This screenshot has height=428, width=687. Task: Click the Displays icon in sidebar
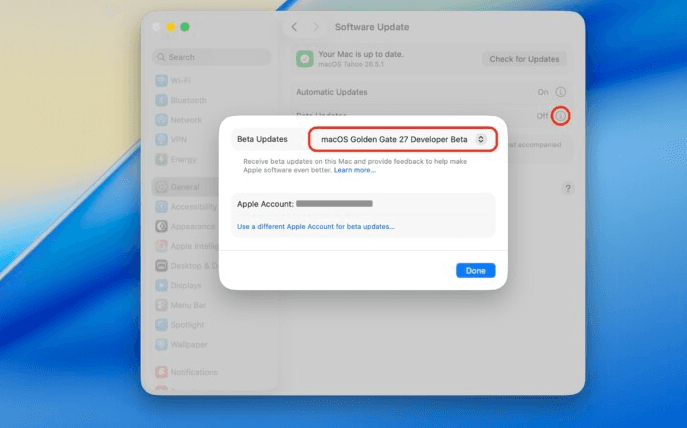(x=161, y=286)
